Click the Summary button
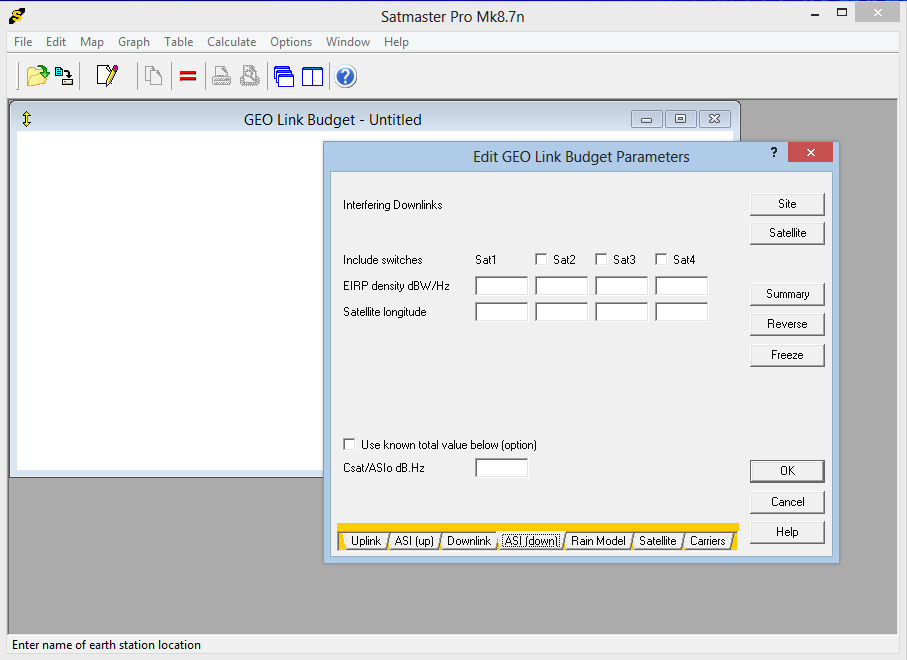The height and width of the screenshot is (660, 907). 787,294
